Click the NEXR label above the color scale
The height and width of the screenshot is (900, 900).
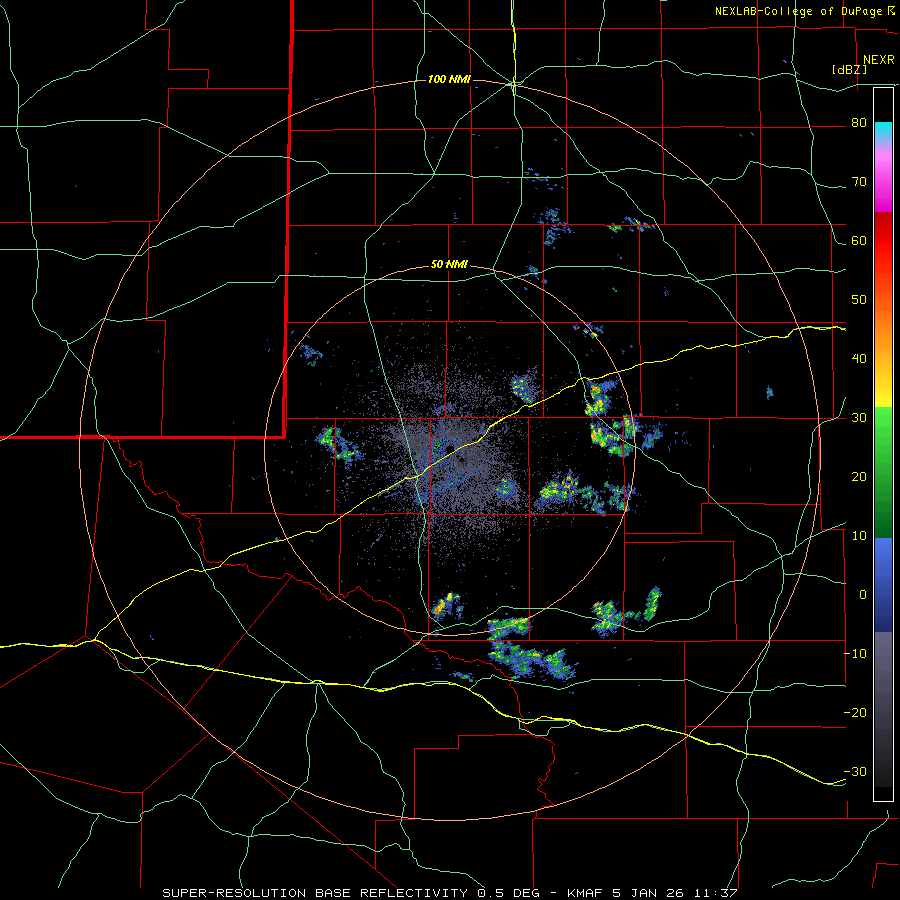(x=878, y=60)
